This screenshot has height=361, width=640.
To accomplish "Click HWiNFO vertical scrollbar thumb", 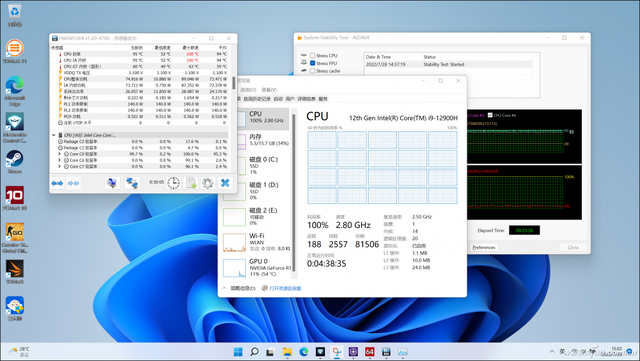I will [233, 83].
